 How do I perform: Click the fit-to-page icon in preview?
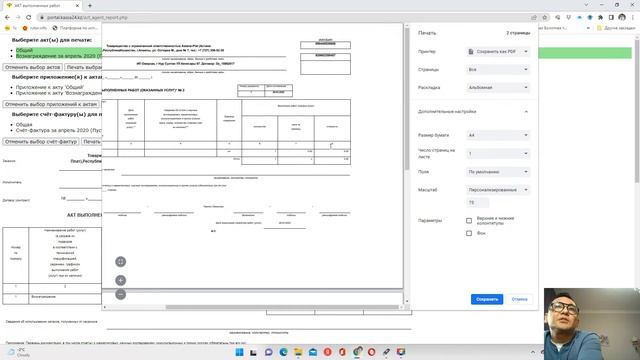point(120,262)
